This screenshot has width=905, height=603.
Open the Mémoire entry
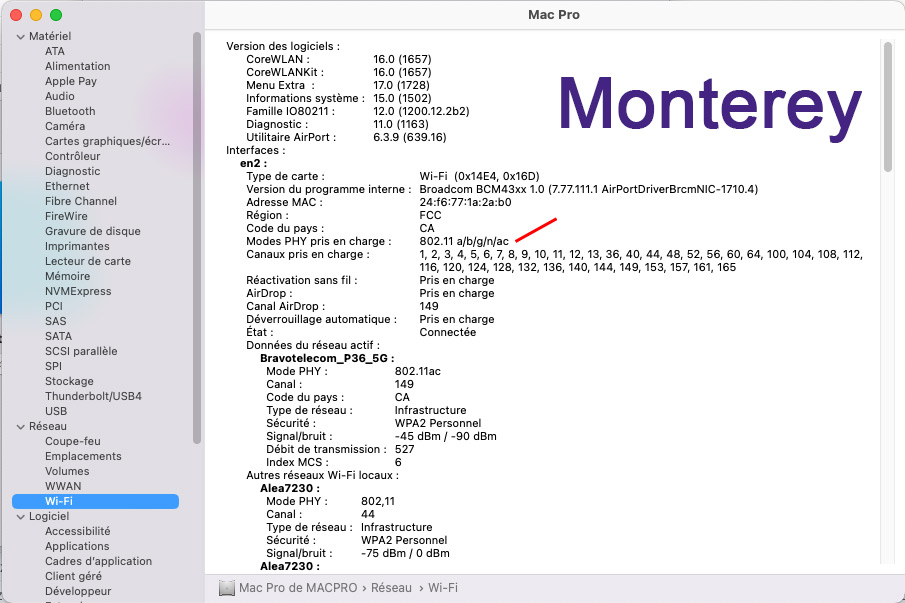[x=68, y=276]
